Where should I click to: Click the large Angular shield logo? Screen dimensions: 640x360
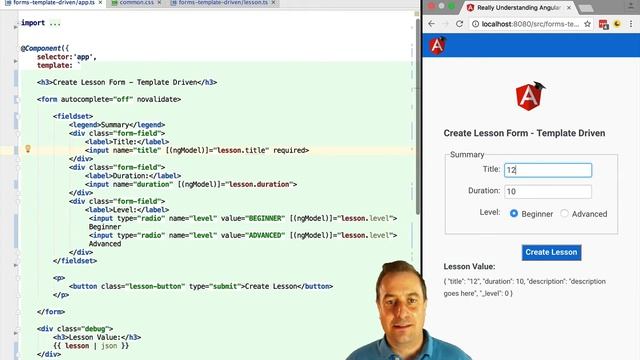(529, 96)
